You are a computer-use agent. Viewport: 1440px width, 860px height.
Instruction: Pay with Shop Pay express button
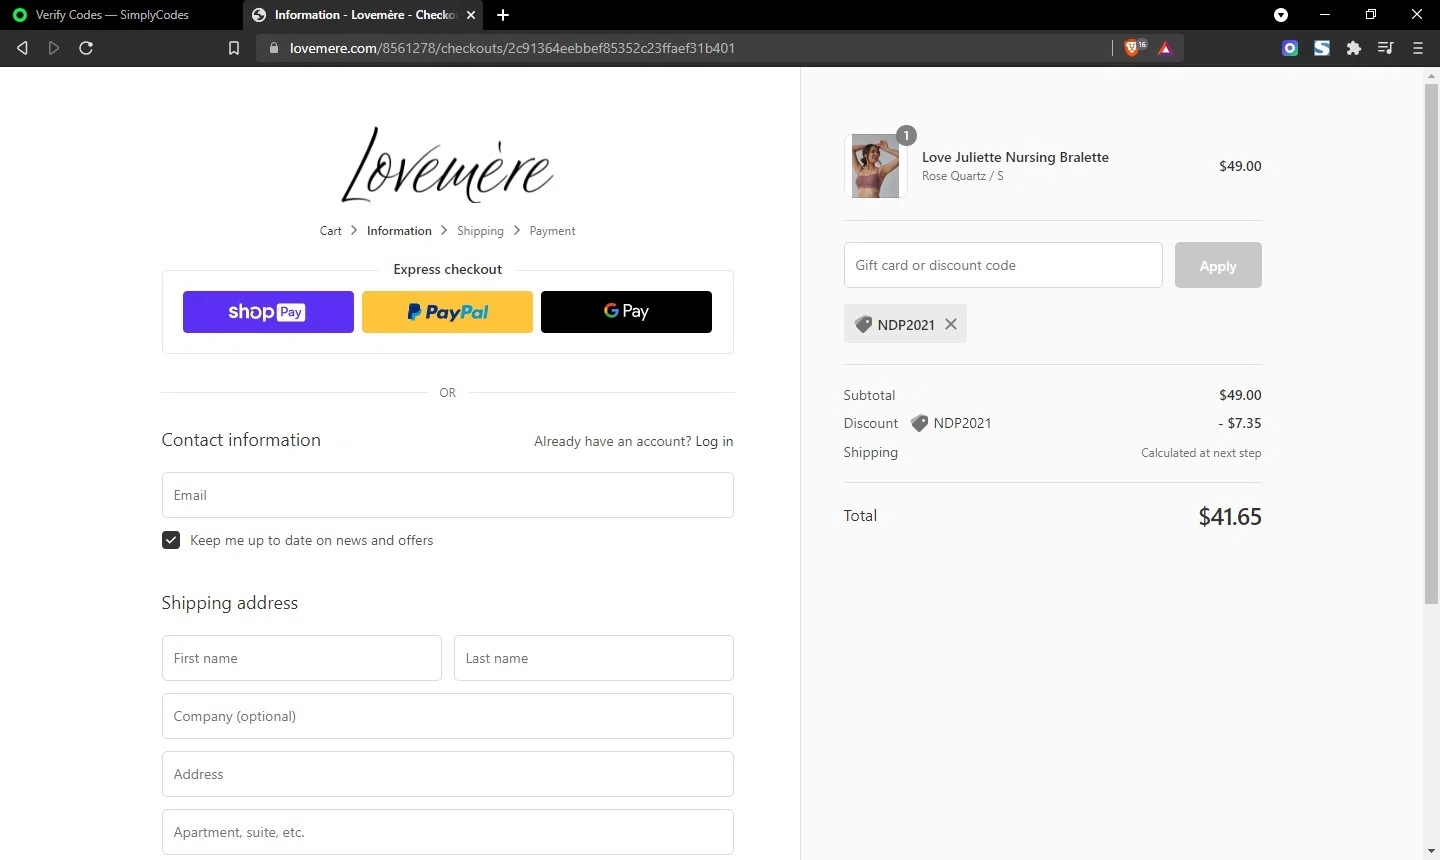268,312
